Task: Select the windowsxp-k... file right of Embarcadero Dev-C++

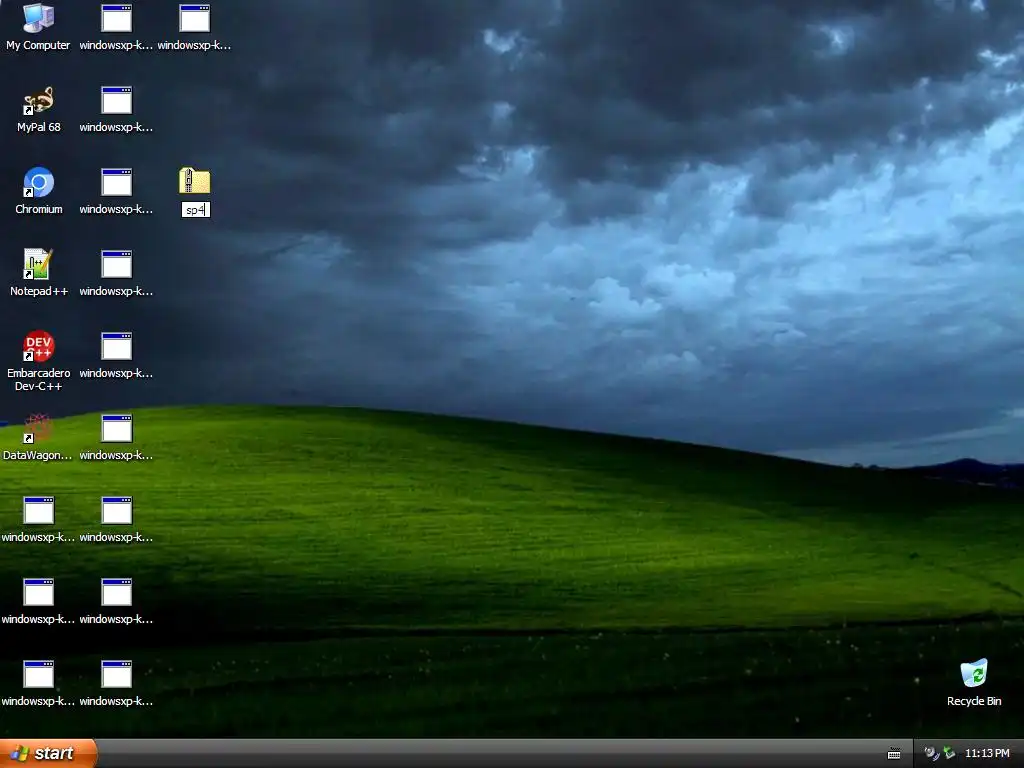Action: tap(116, 355)
